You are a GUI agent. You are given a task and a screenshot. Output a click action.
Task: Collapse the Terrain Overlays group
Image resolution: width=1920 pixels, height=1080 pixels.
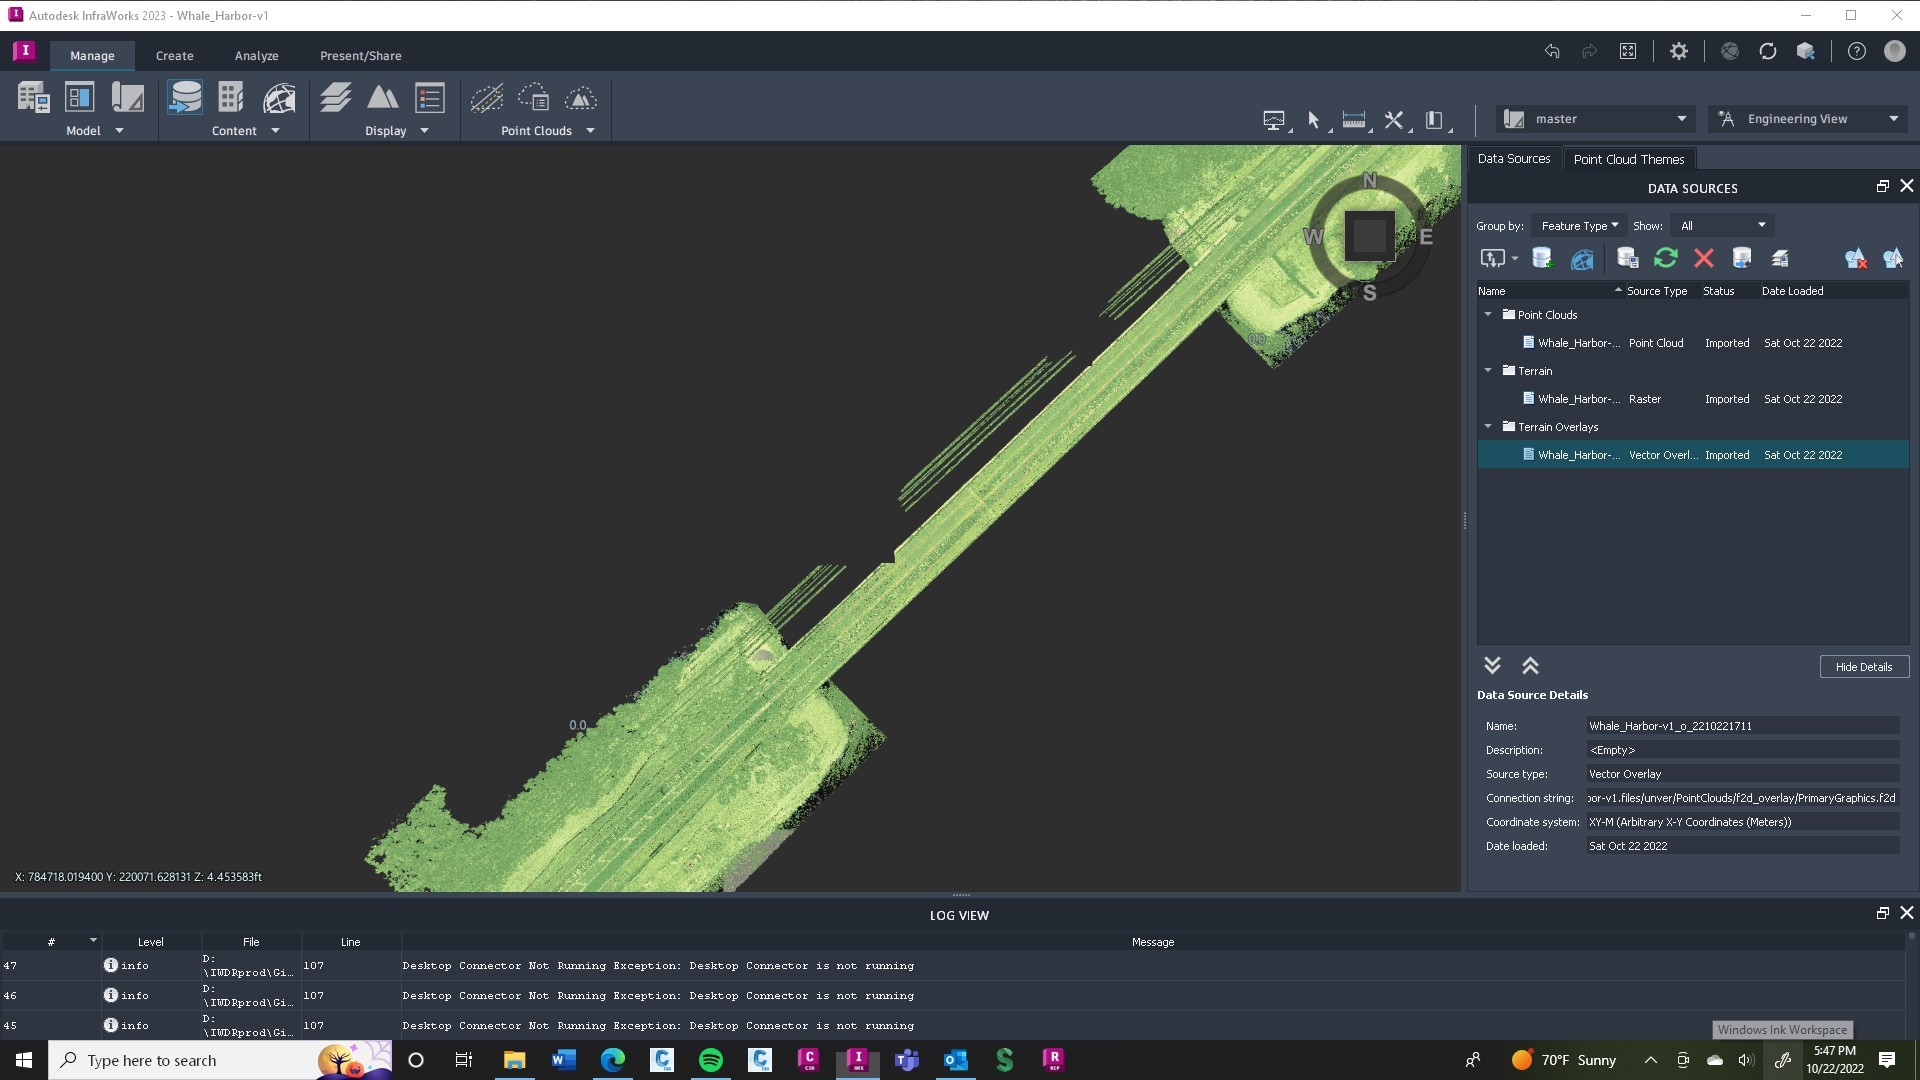pos(1489,426)
